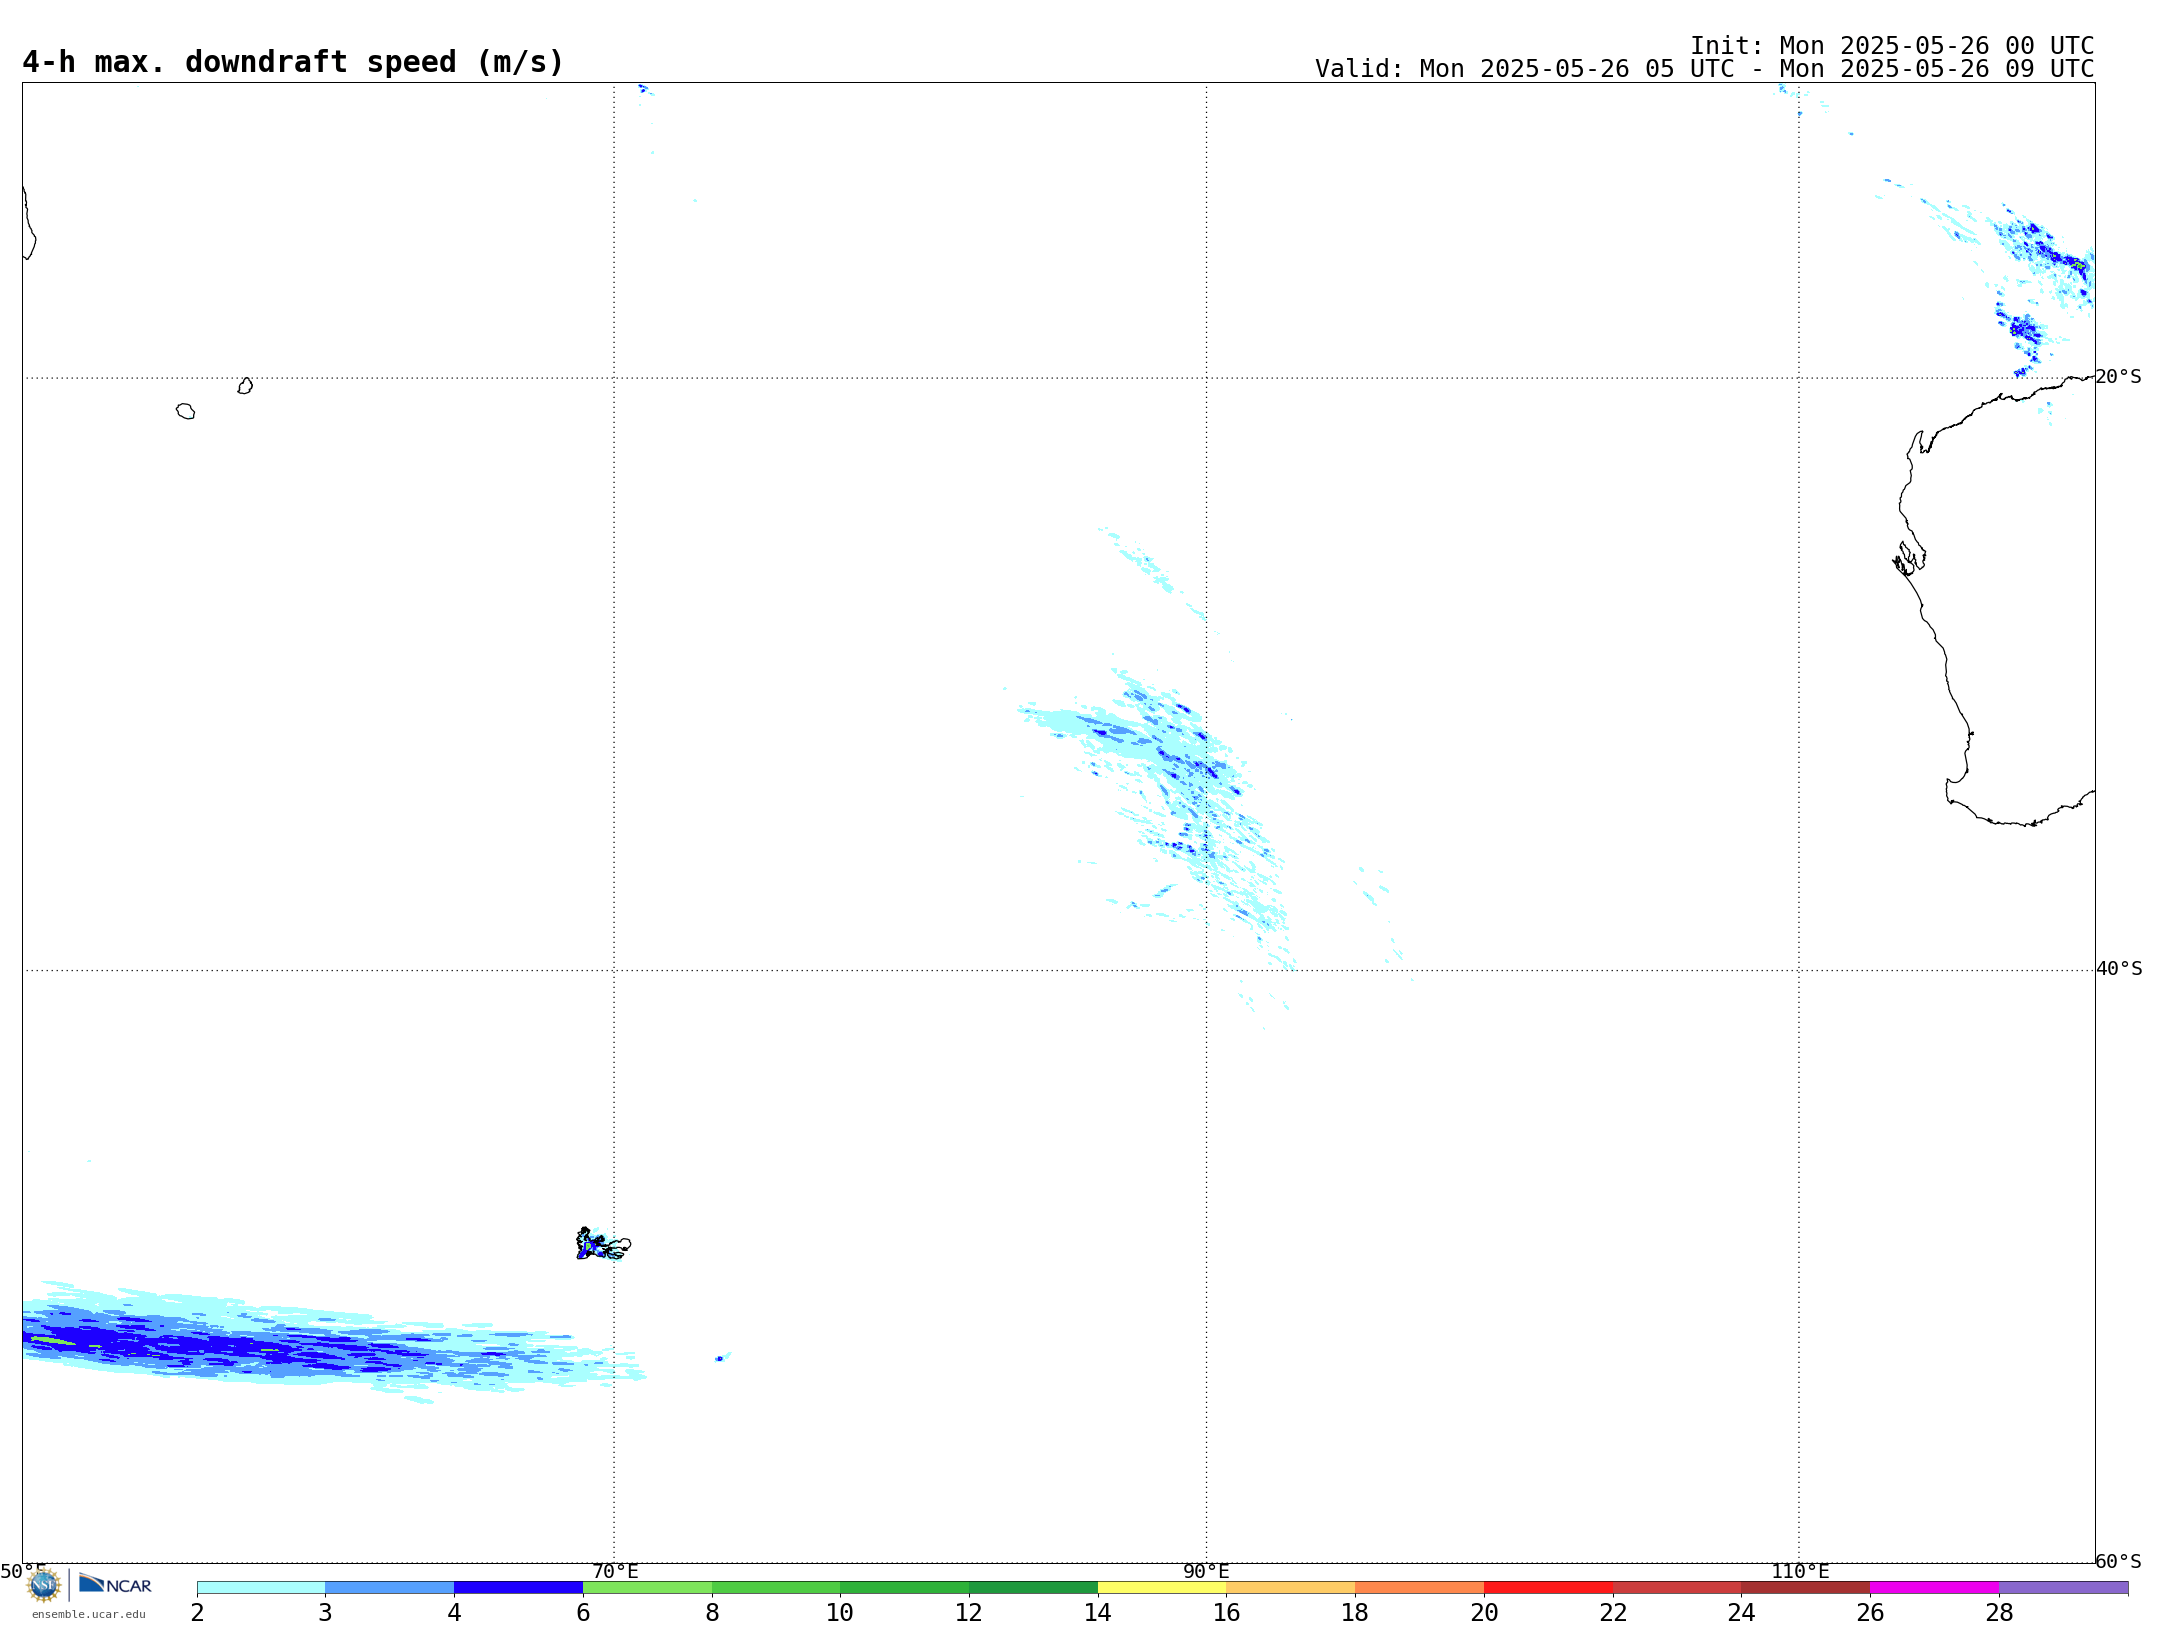
Task: Click the 20°S latitude label
Action: tap(2118, 377)
